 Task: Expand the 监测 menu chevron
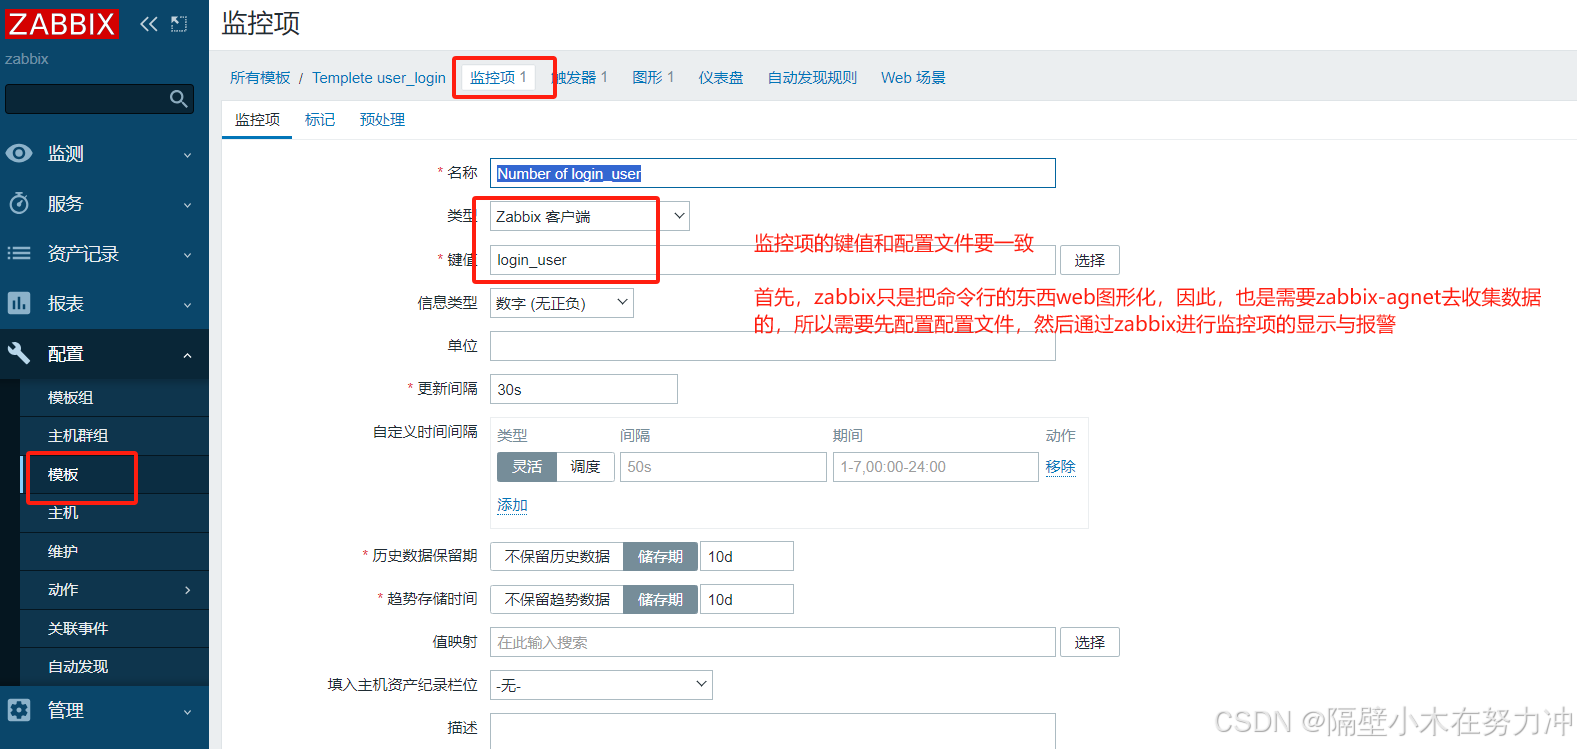pos(187,155)
